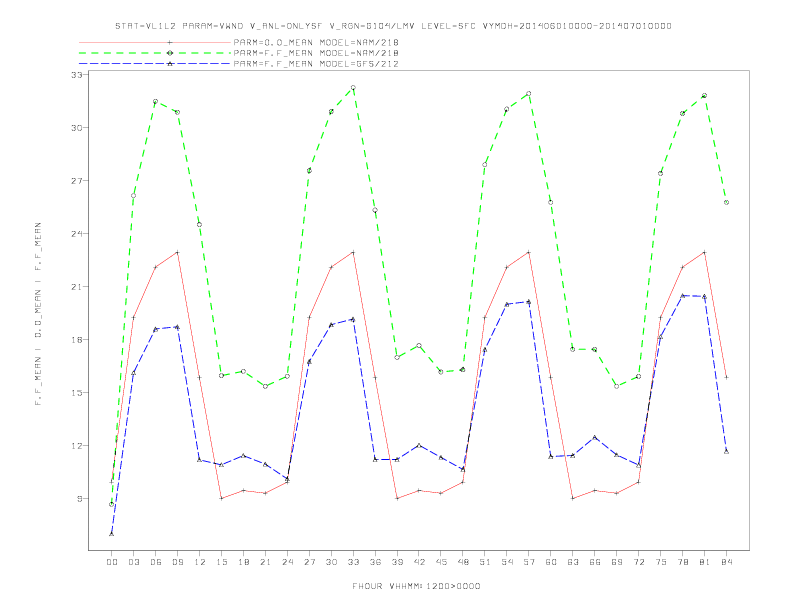Click x-axis forecast hour label 78
The width and height of the screenshot is (792, 612).
[x=682, y=562]
